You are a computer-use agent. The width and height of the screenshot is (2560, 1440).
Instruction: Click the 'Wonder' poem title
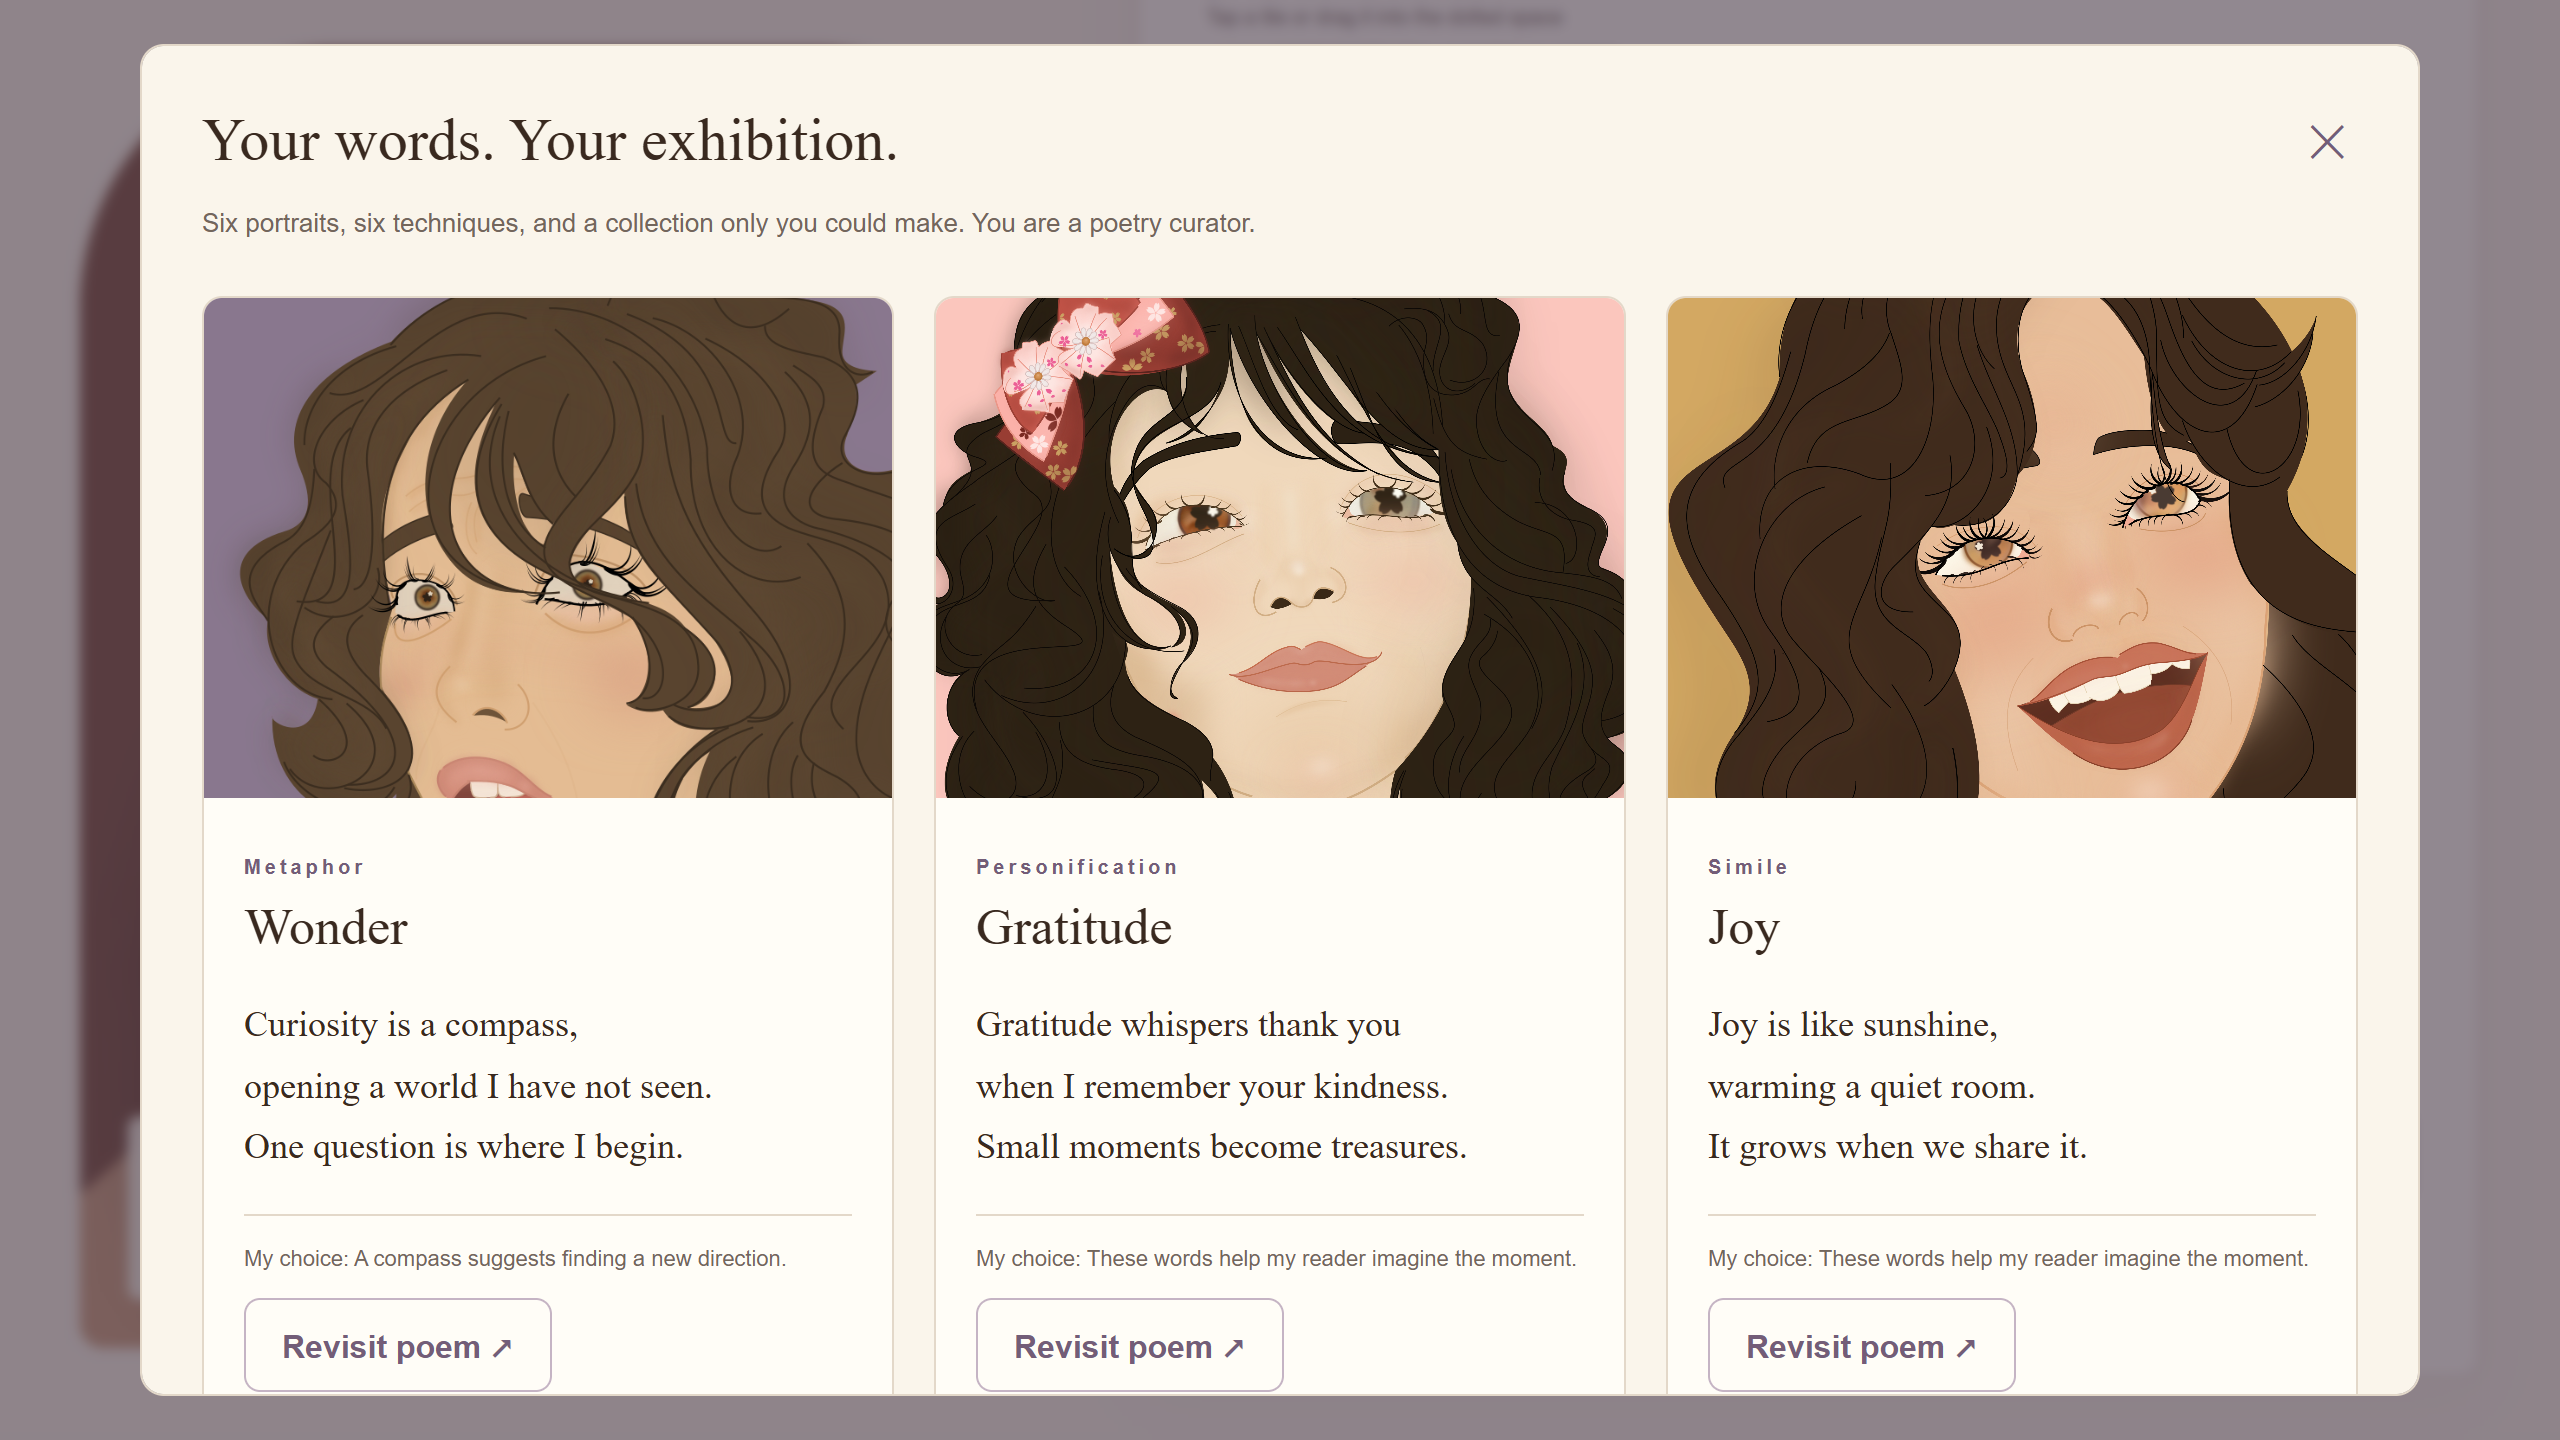pos(327,927)
